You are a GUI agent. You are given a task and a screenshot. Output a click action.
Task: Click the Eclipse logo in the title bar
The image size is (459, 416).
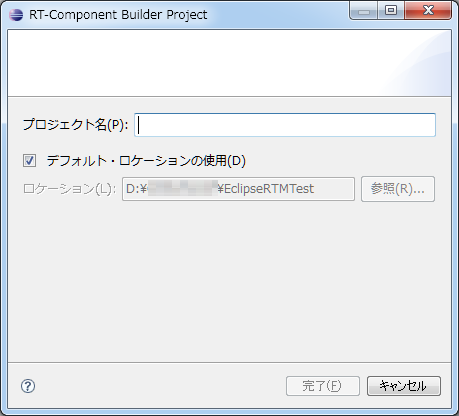point(16,15)
